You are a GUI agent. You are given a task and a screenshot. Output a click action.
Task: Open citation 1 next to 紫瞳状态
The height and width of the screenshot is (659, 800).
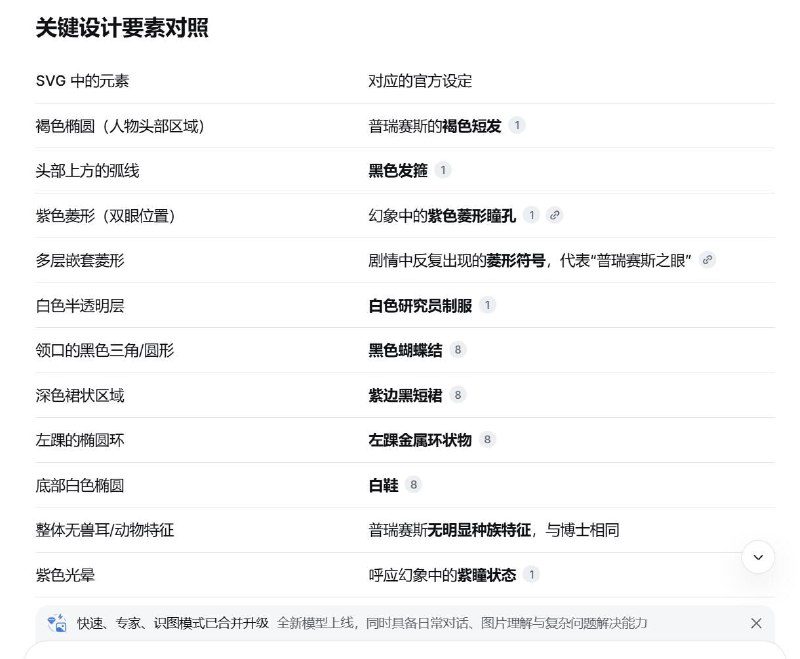click(532, 575)
